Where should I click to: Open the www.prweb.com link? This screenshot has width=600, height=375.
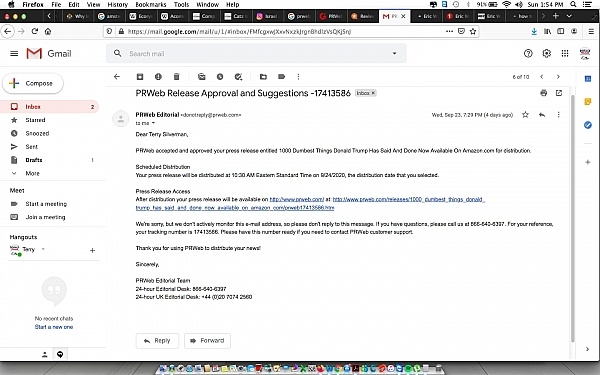(297, 199)
